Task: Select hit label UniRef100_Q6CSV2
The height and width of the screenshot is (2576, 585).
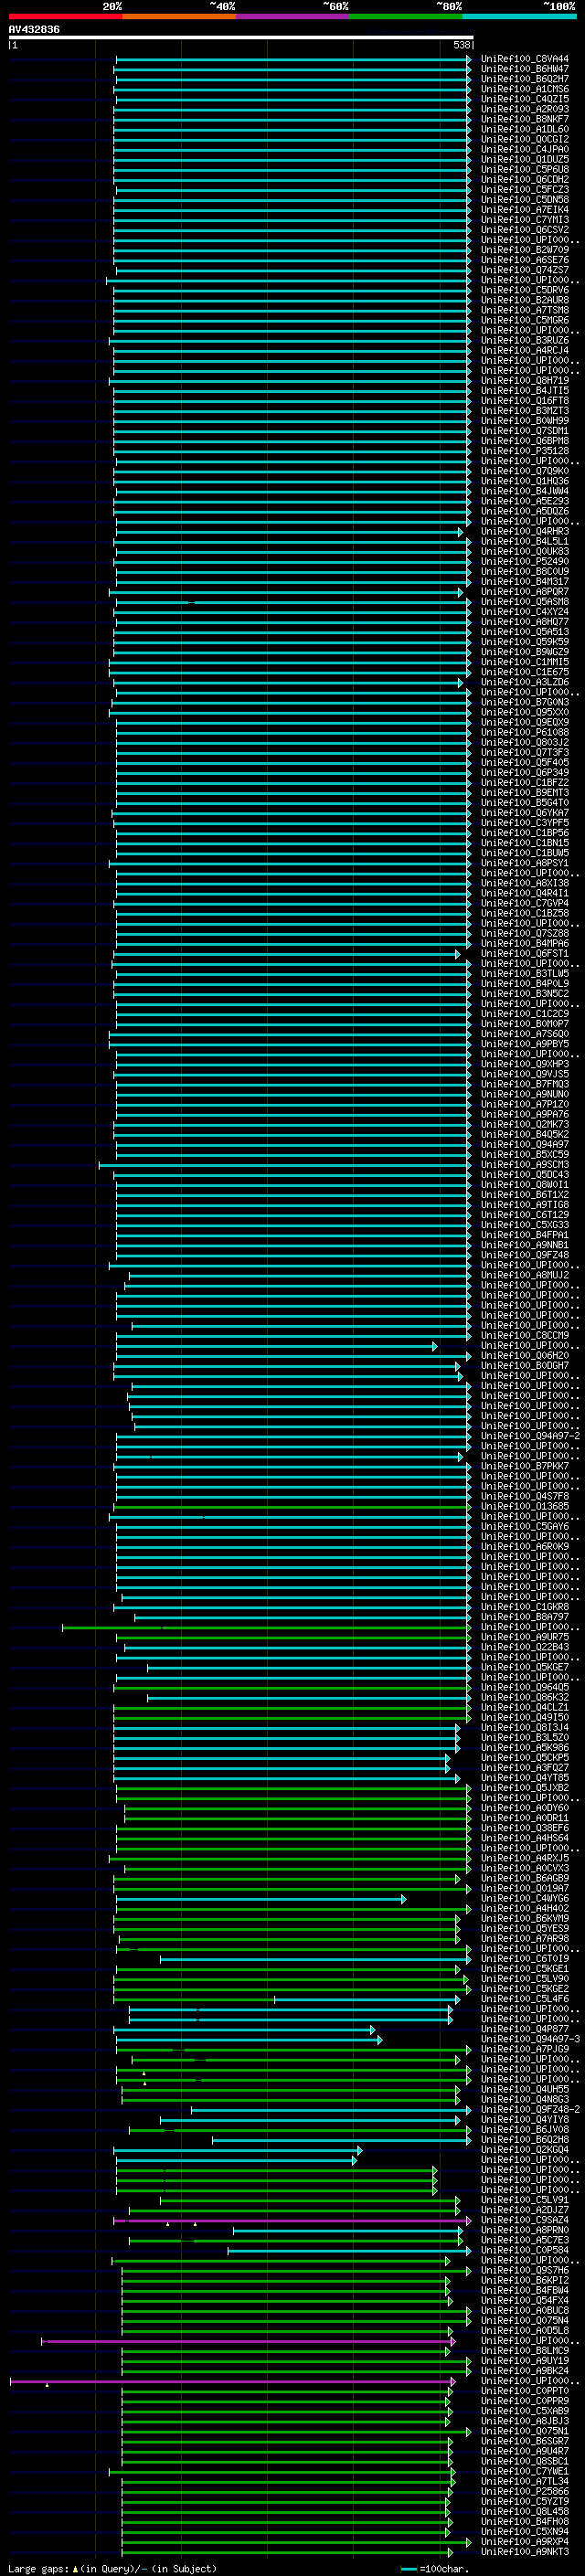Action: click(525, 230)
